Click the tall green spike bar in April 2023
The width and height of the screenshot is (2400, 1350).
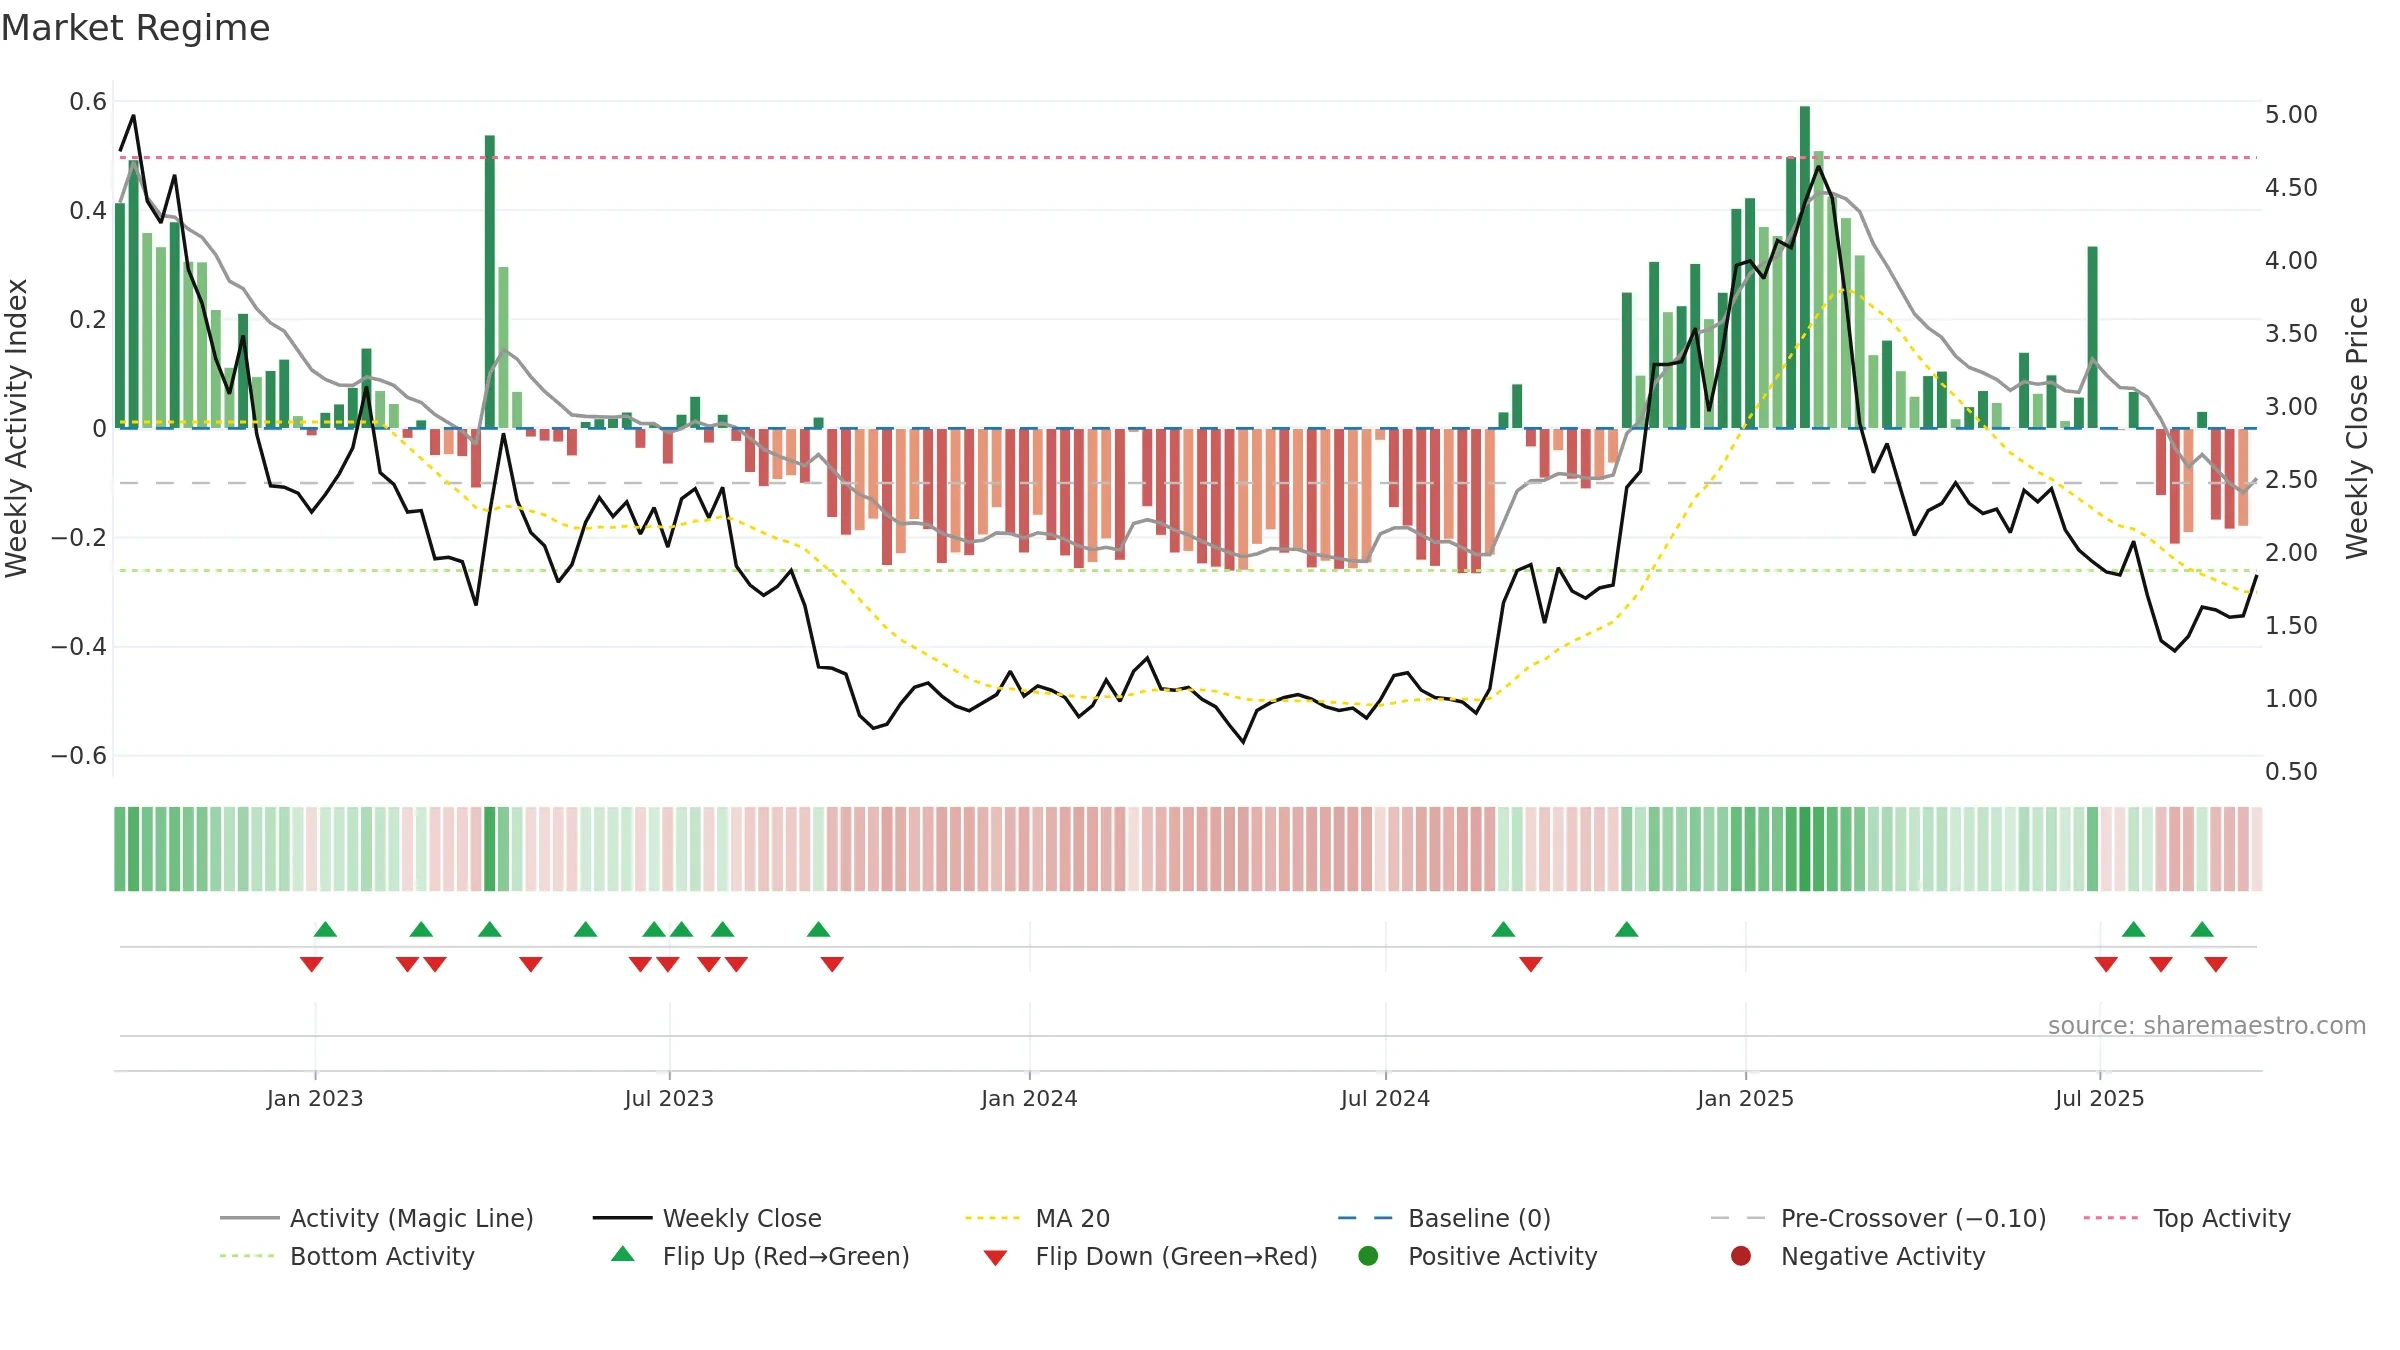point(490,282)
